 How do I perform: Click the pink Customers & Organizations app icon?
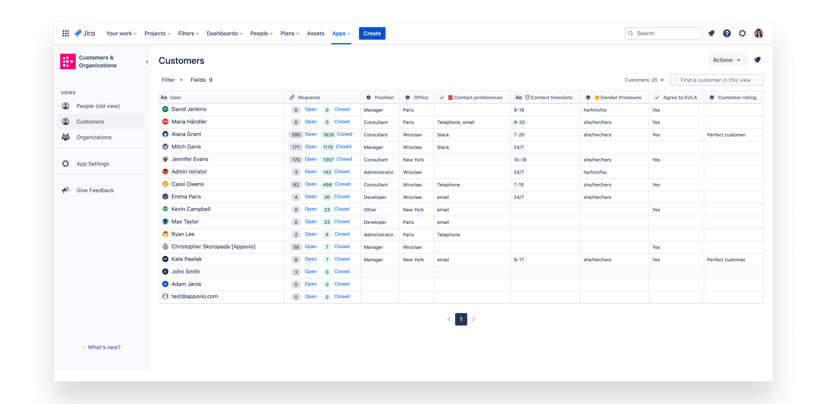68,62
